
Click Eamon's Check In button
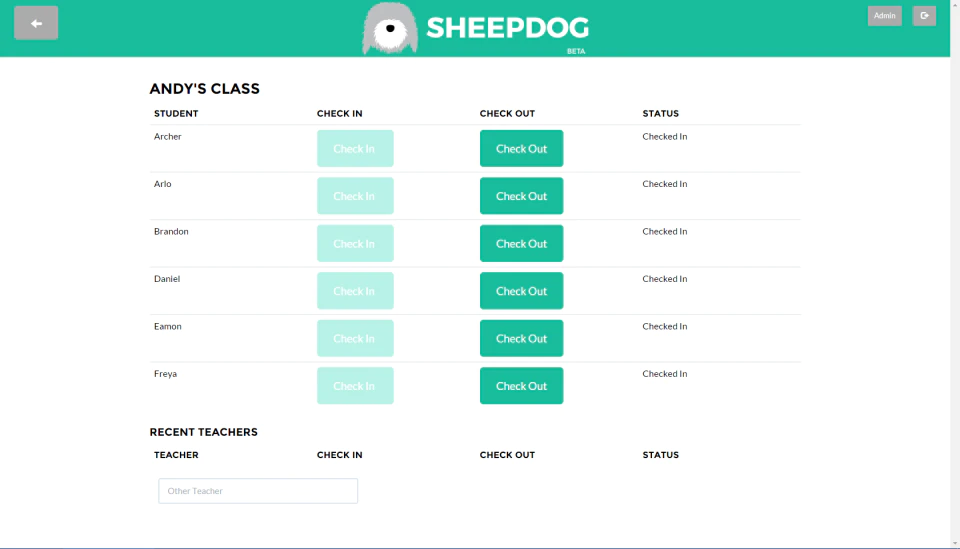click(x=355, y=338)
